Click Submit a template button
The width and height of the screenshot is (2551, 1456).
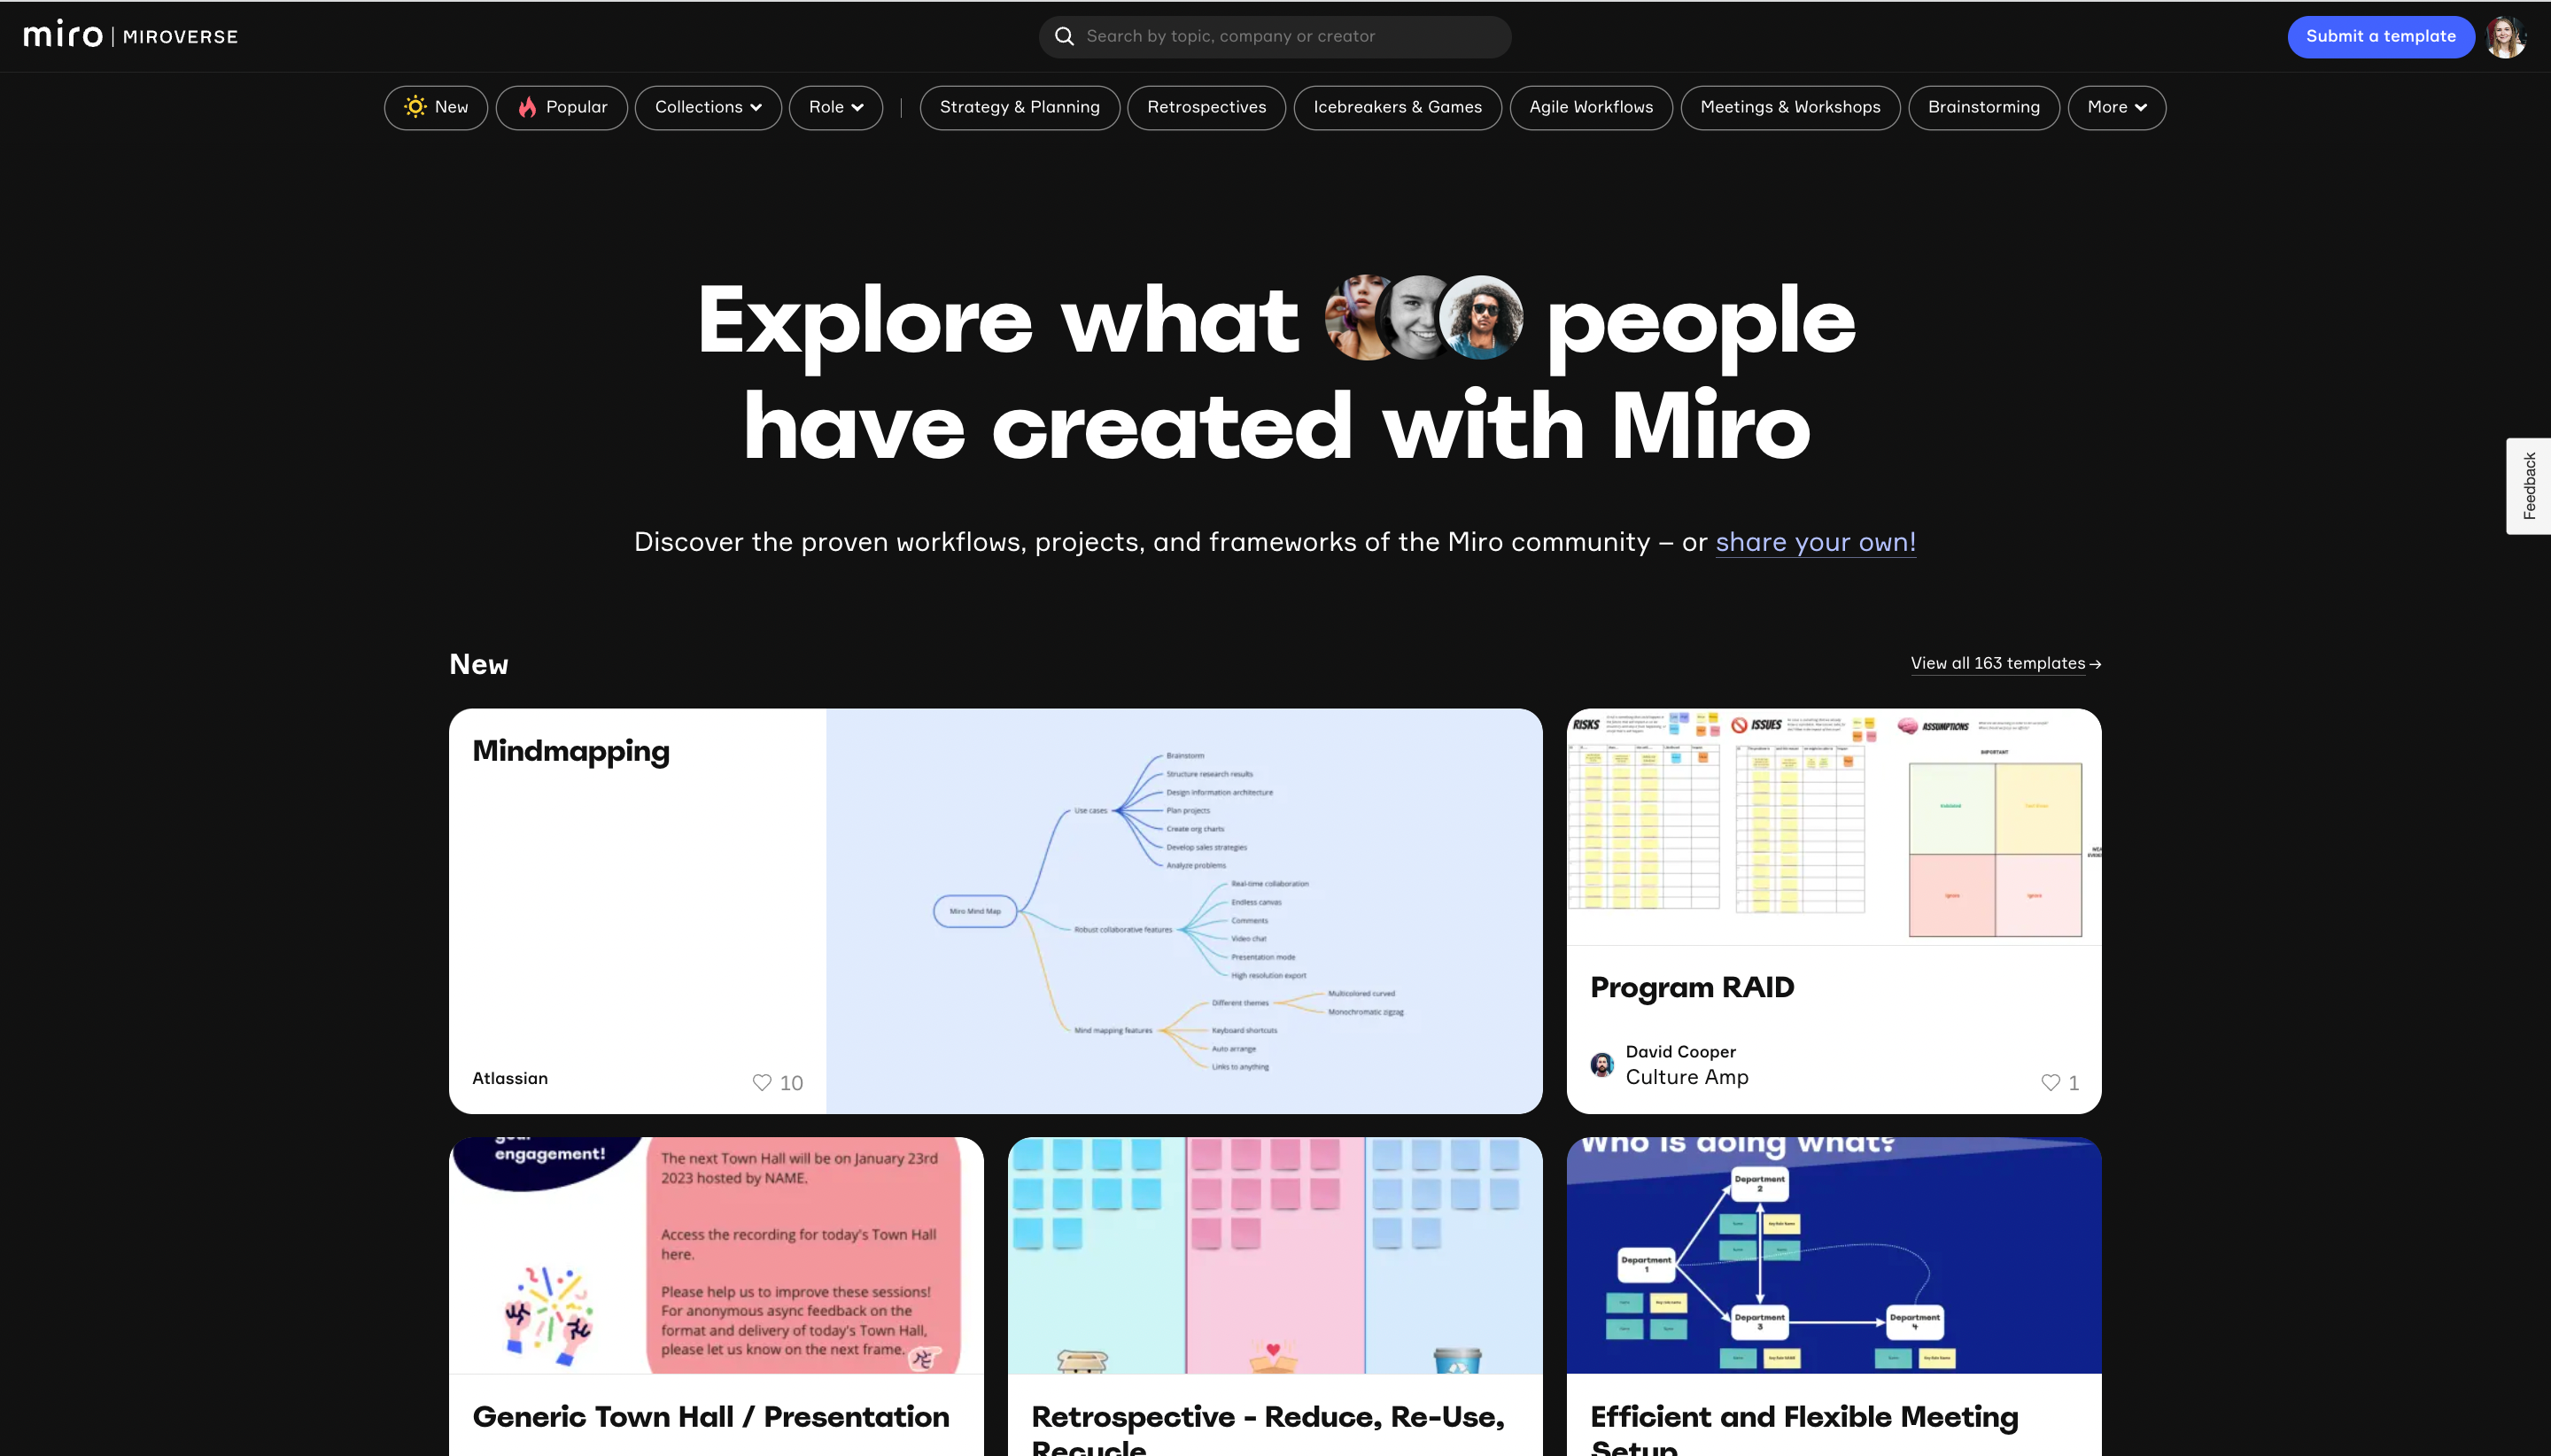pos(2381,36)
